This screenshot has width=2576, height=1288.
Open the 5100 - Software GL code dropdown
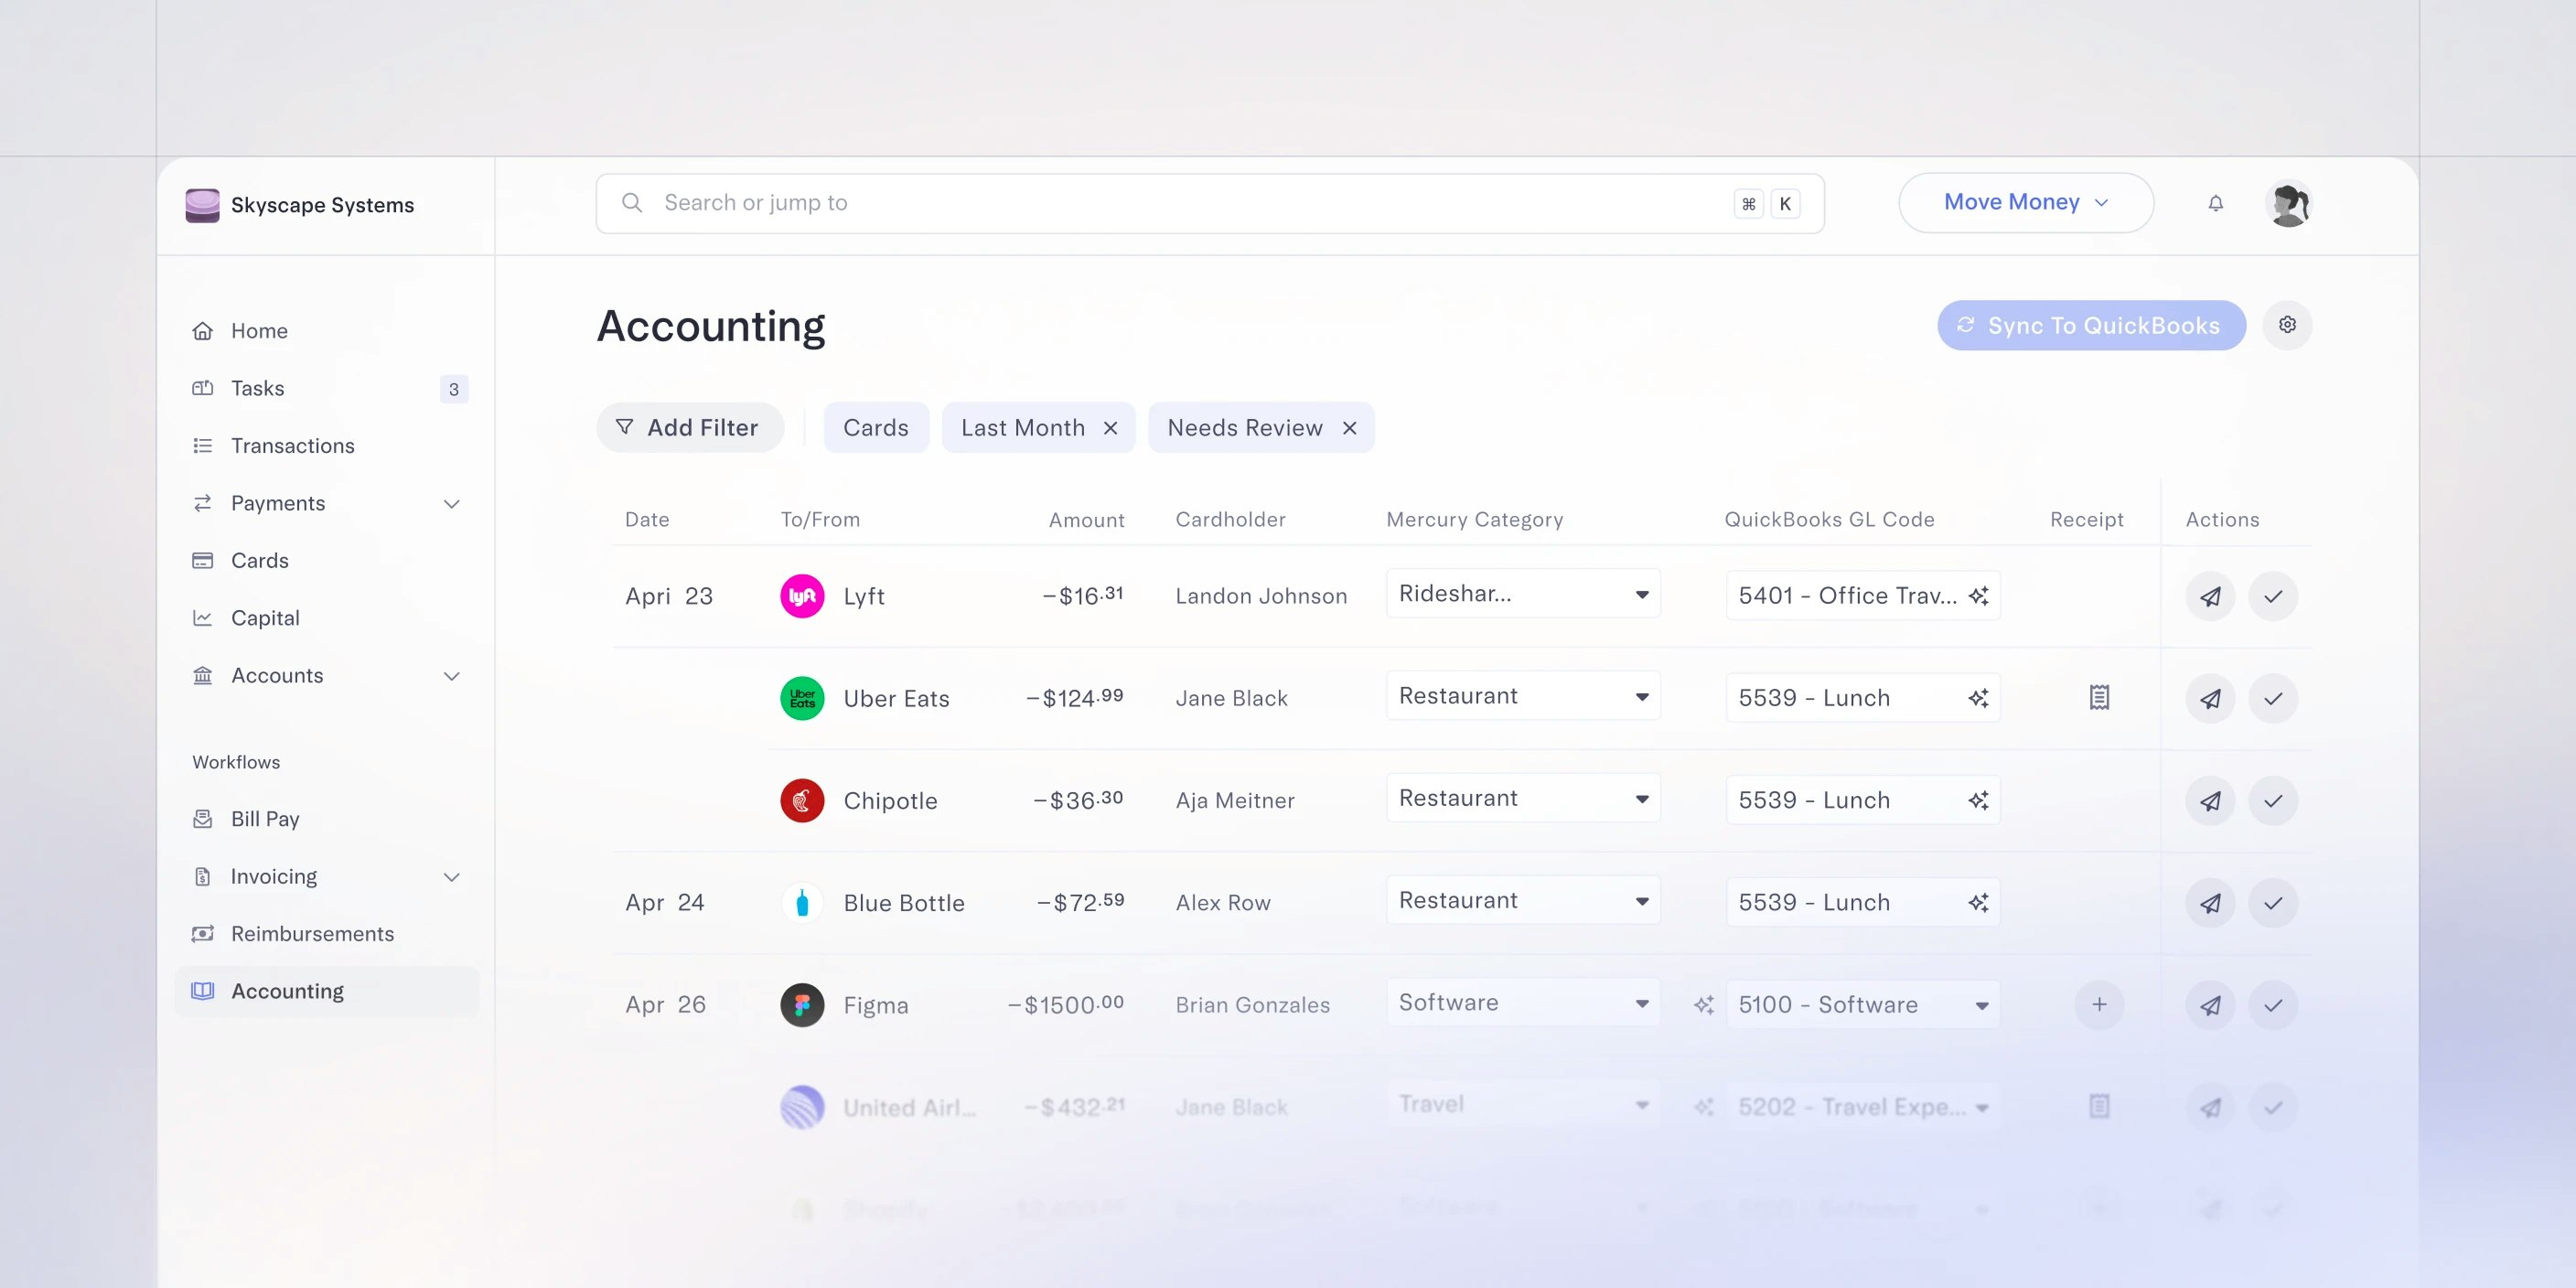pos(1863,1005)
